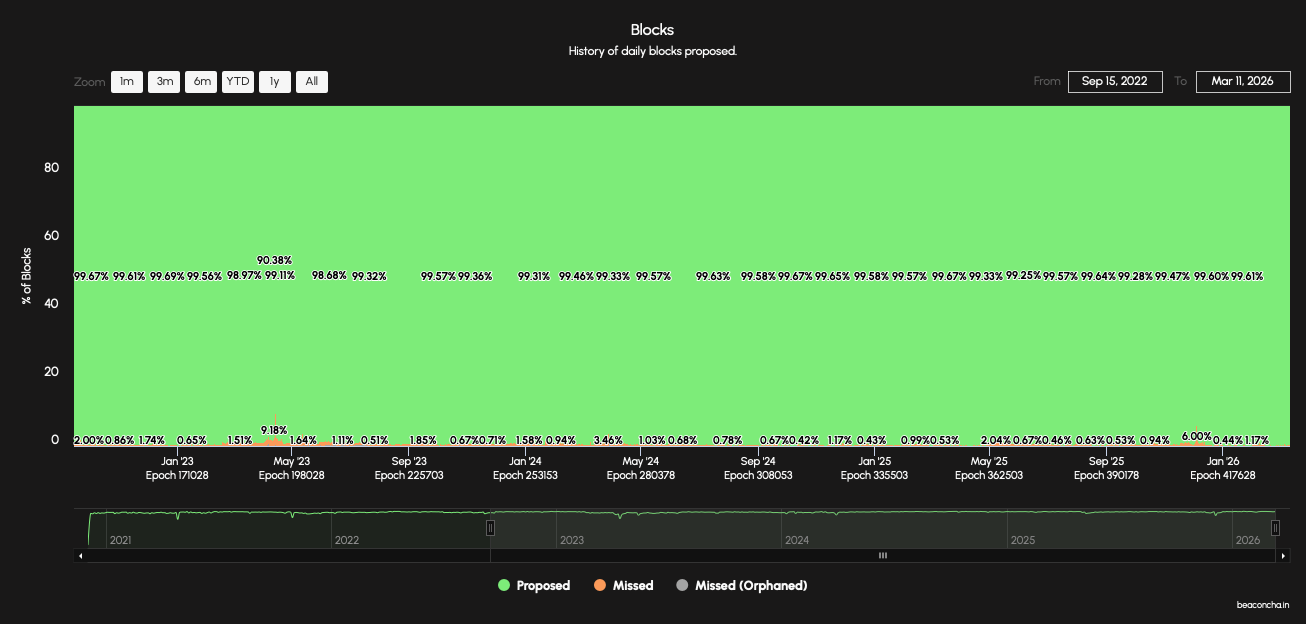Select the 3m zoom range
Image resolution: width=1306 pixels, height=624 pixels.
click(164, 82)
